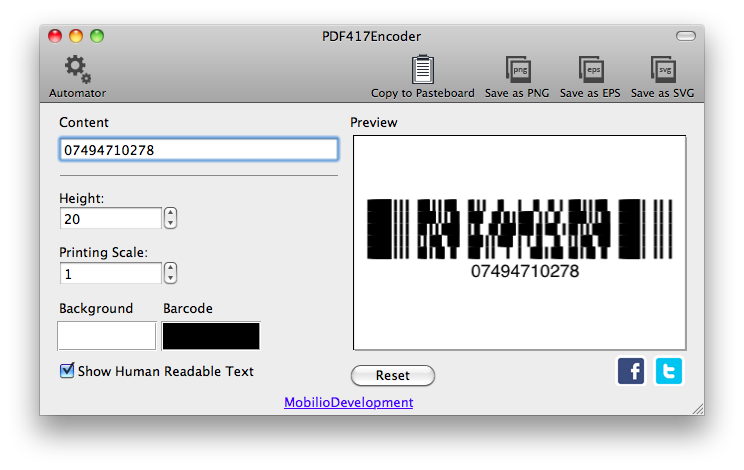Viewport: 744px width, 470px height.
Task: Click the Save as PNG icon
Action: point(518,69)
